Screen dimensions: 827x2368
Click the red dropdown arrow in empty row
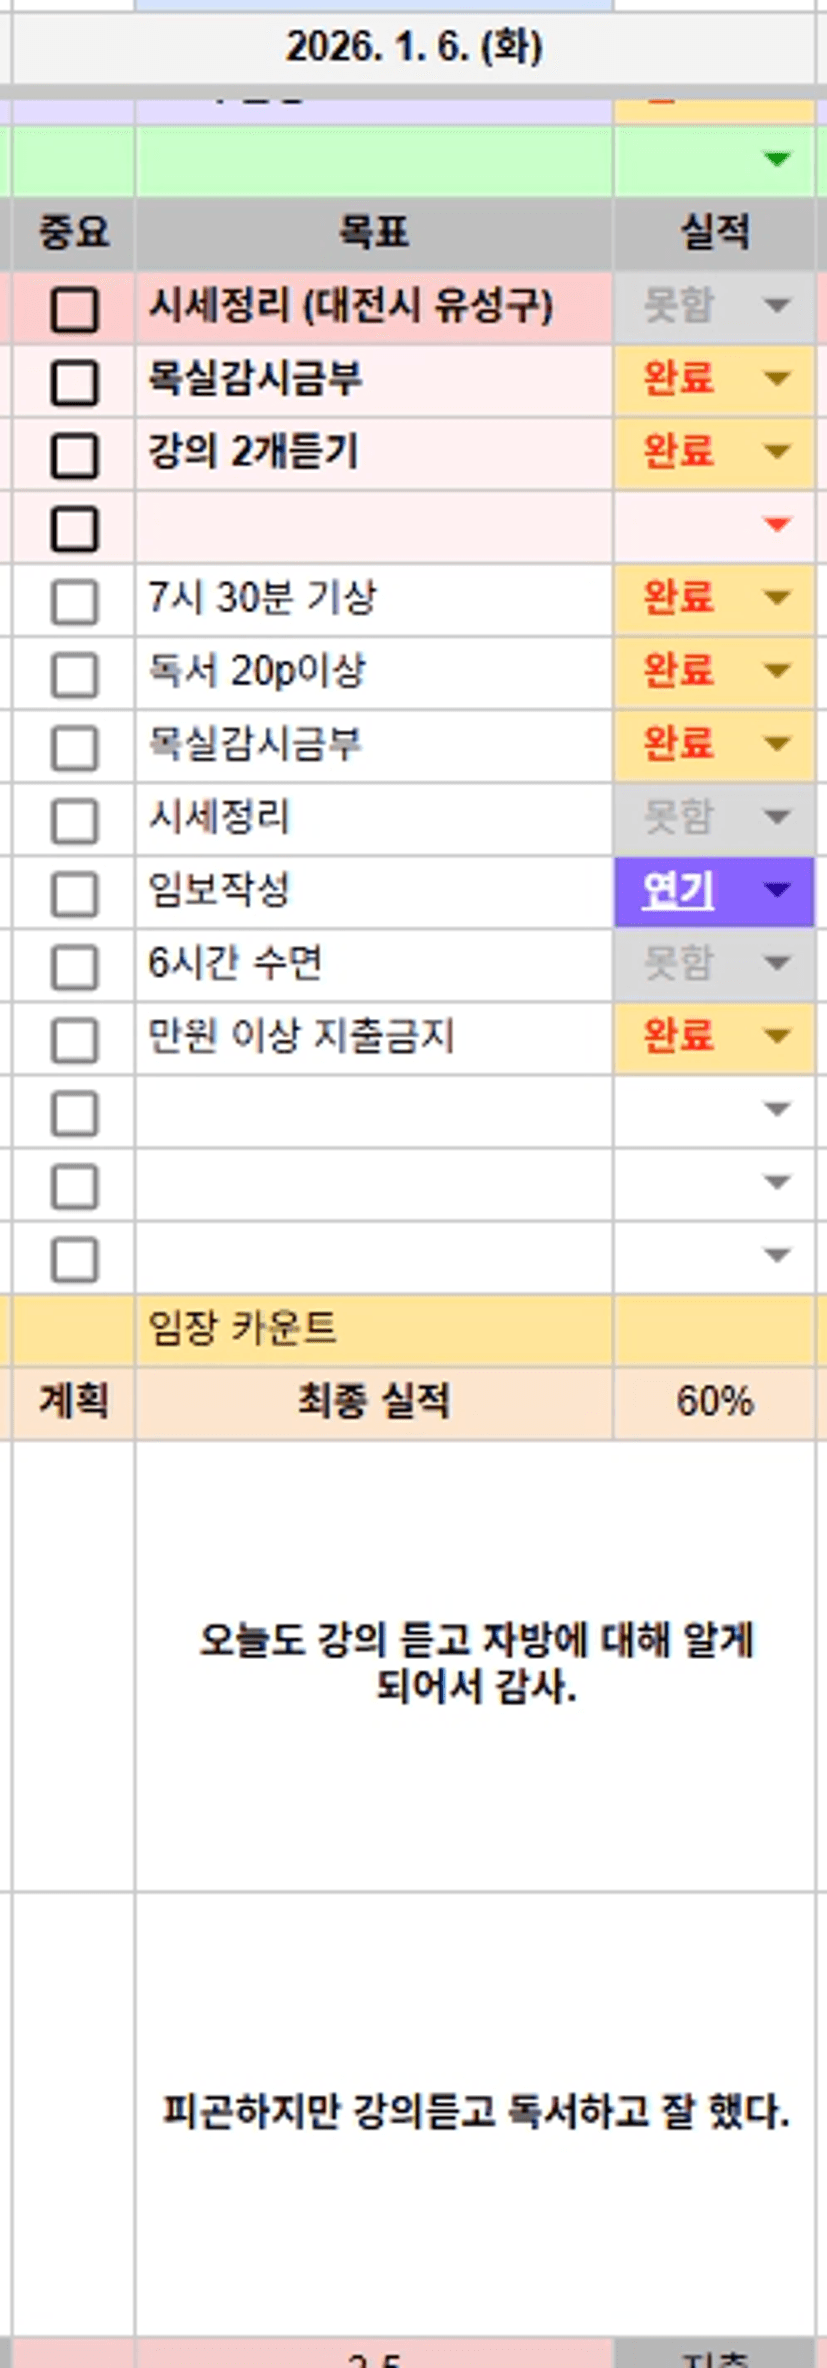pos(777,525)
